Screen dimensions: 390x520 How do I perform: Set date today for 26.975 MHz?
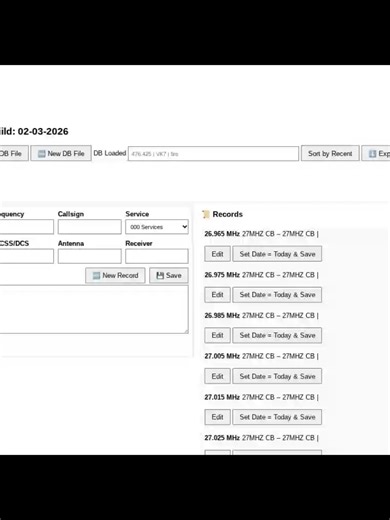pos(277,295)
